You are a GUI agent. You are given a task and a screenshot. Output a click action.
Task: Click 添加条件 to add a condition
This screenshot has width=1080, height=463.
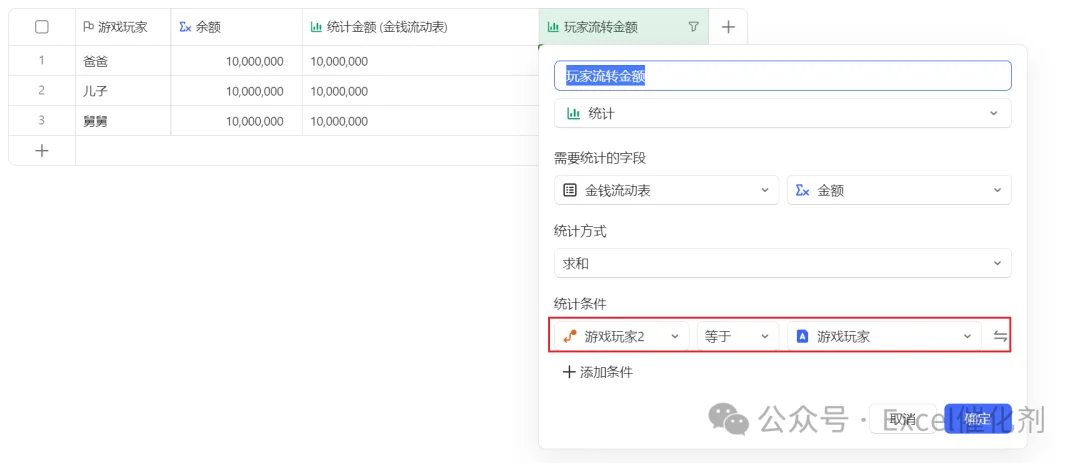coord(598,373)
